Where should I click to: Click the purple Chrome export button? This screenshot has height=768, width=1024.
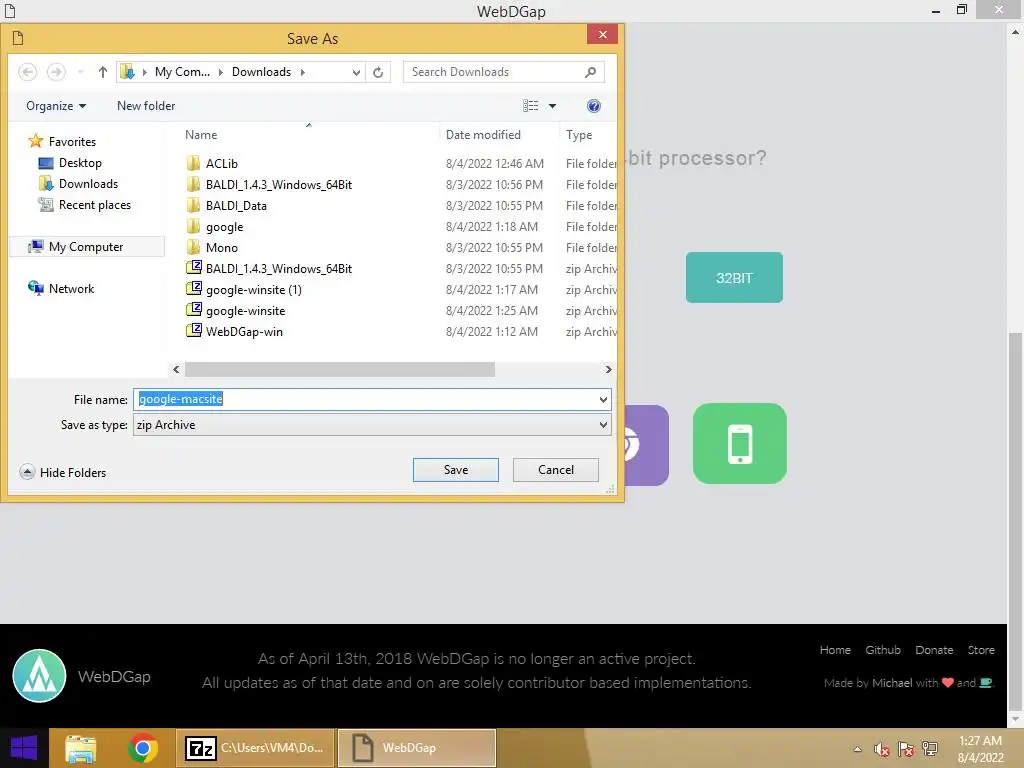pos(646,445)
